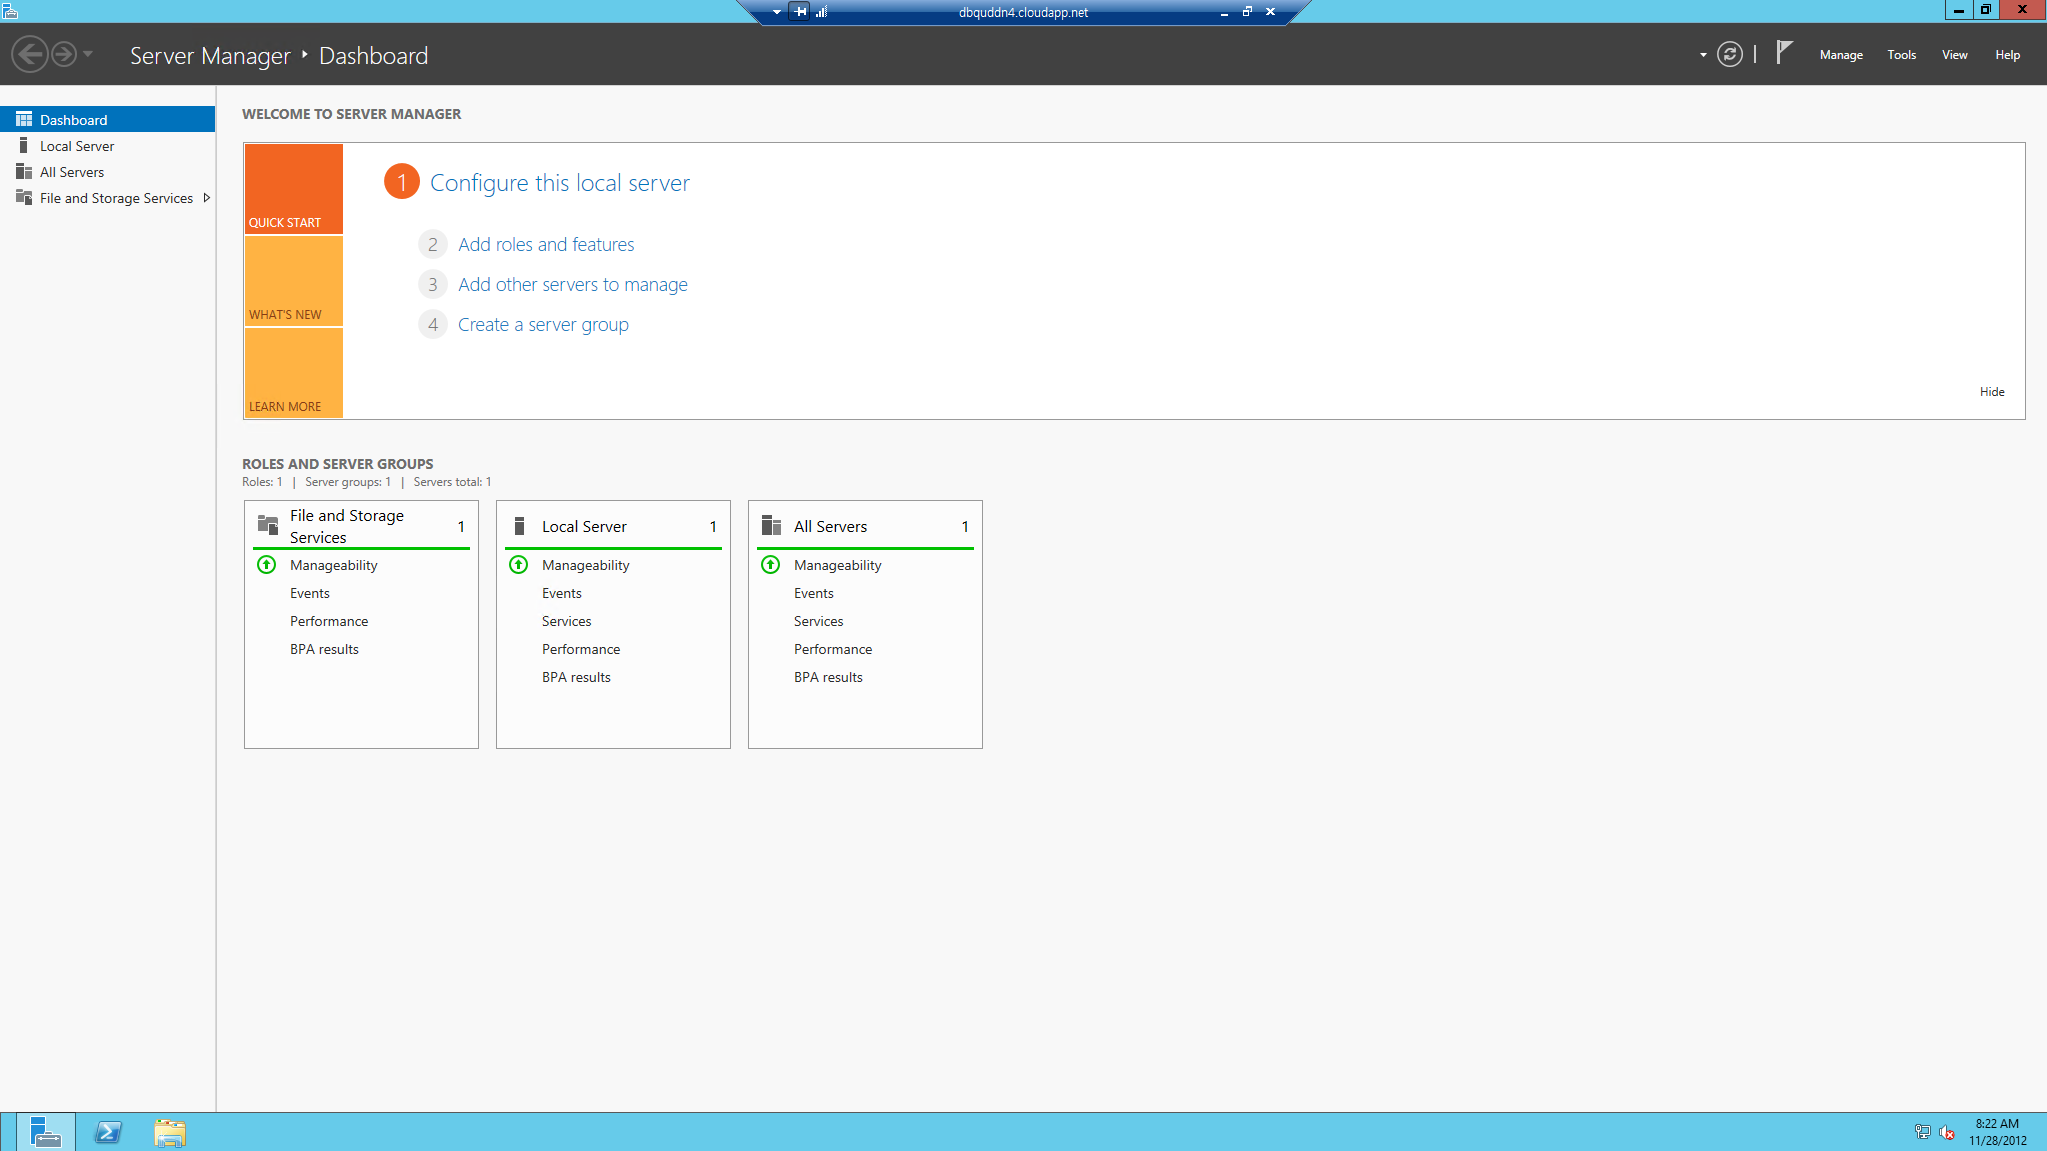Click Local Server tile icon
The width and height of the screenshot is (2047, 1151).
(x=519, y=526)
